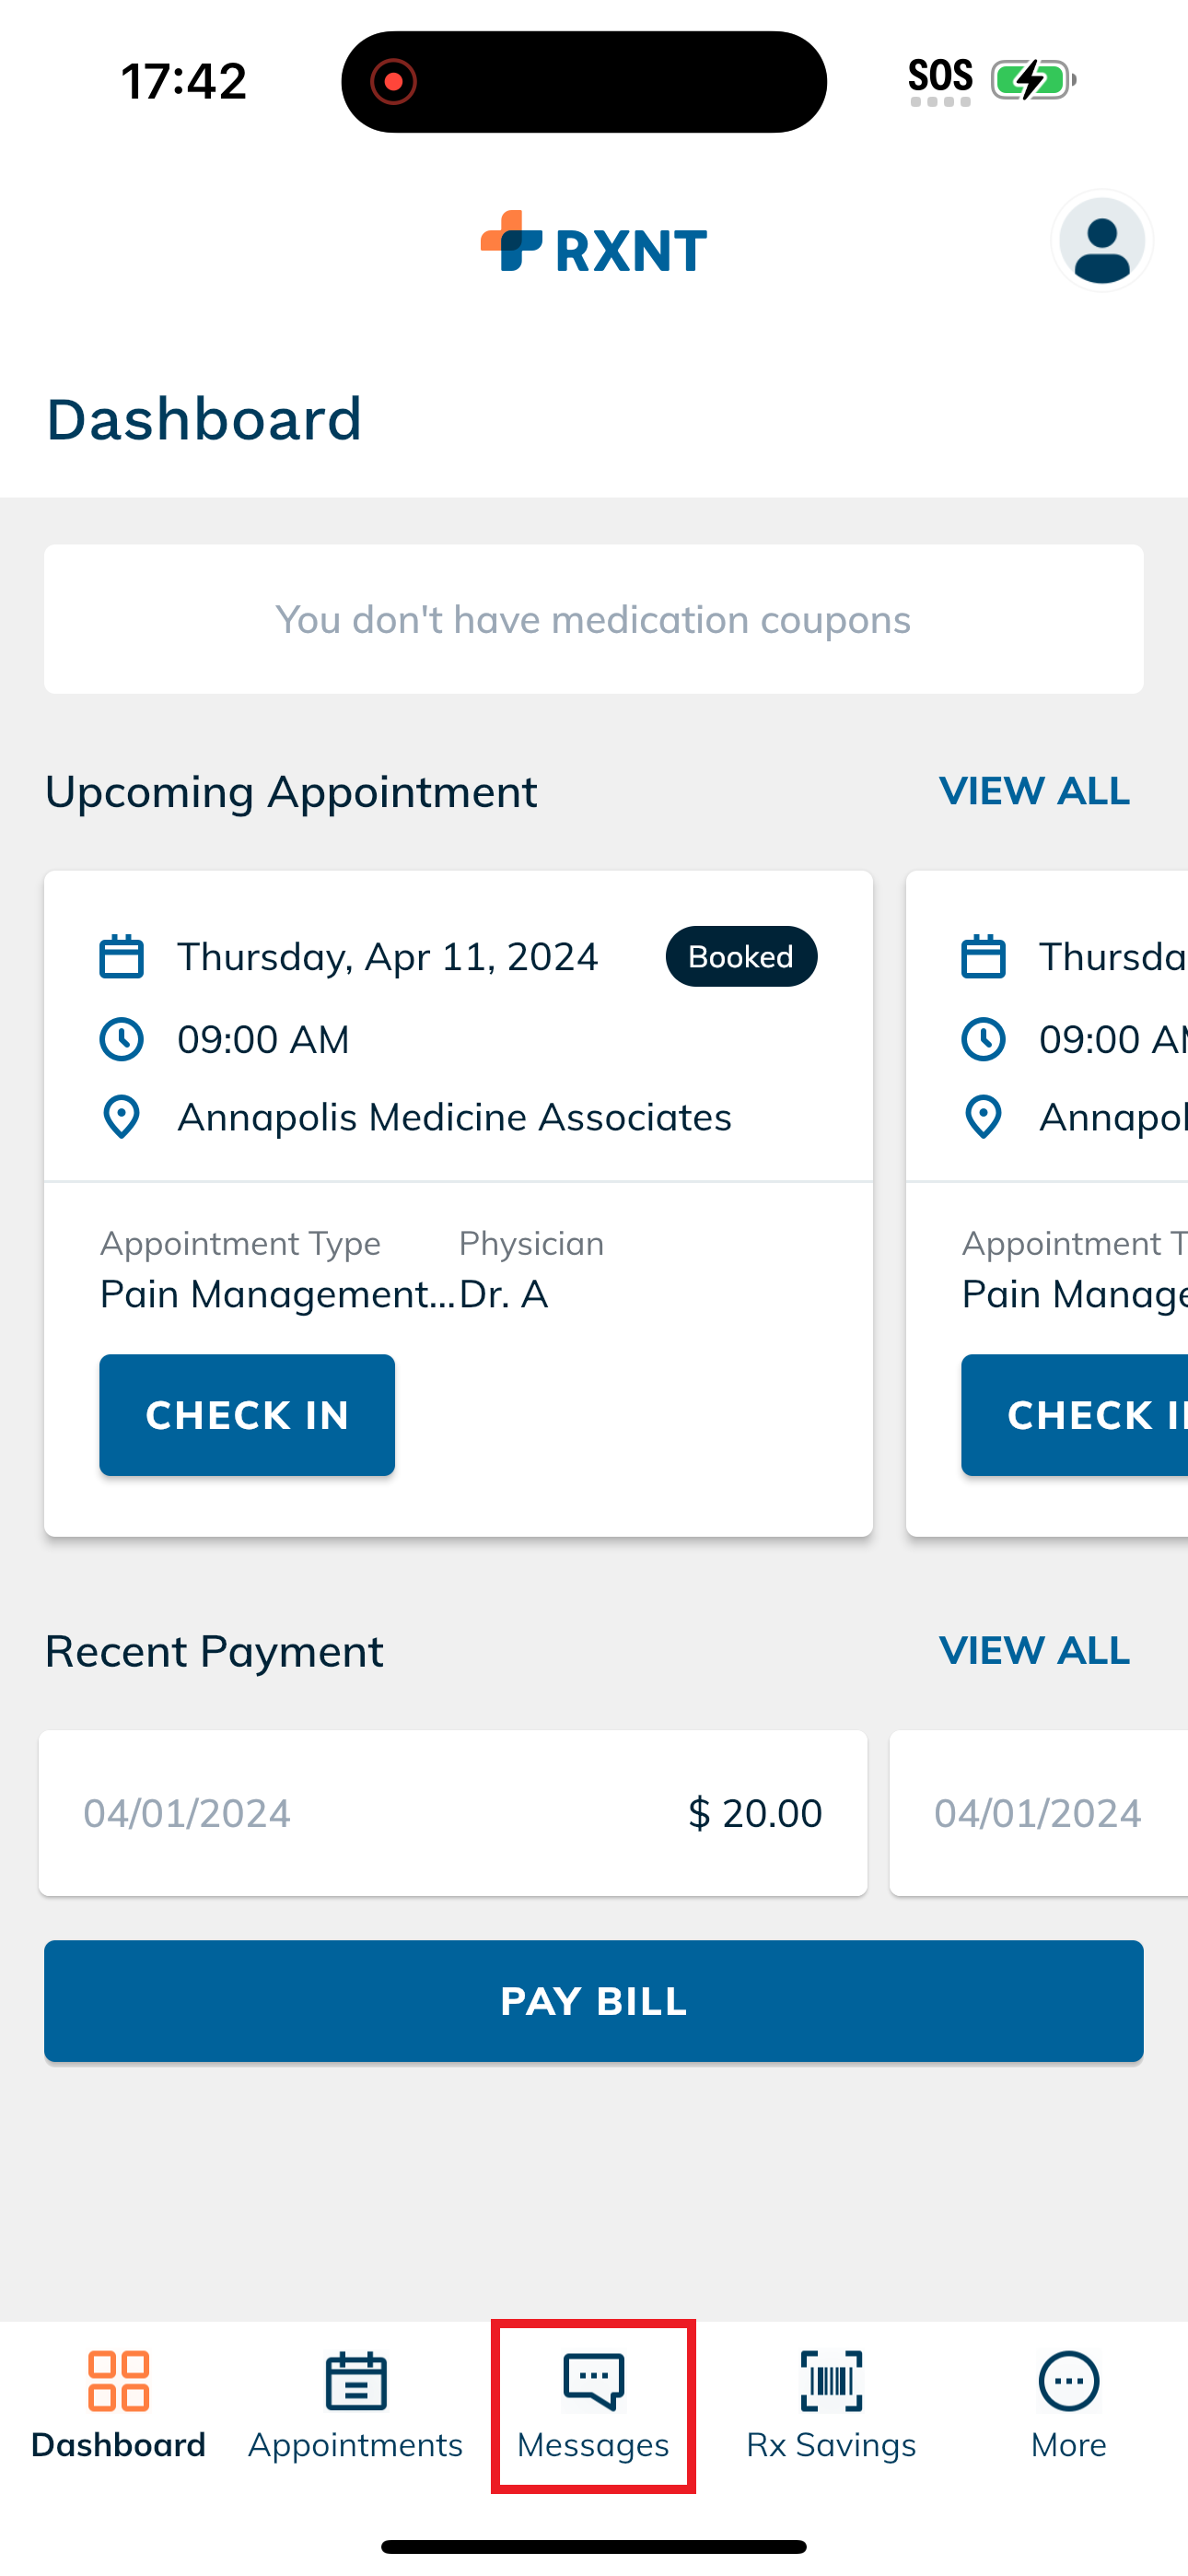
Task: Tap the RXNT logo
Action: pos(594,243)
